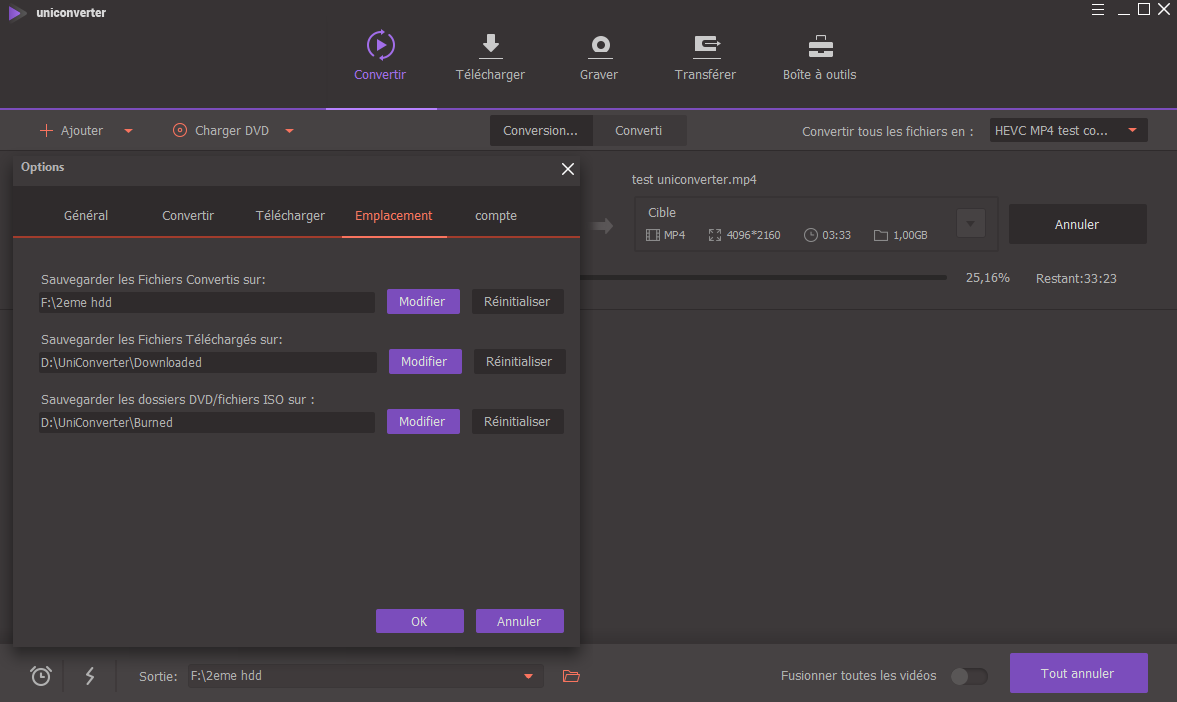Click the D:\UniConverter\Burned path field
This screenshot has height=702, width=1177.
point(206,423)
